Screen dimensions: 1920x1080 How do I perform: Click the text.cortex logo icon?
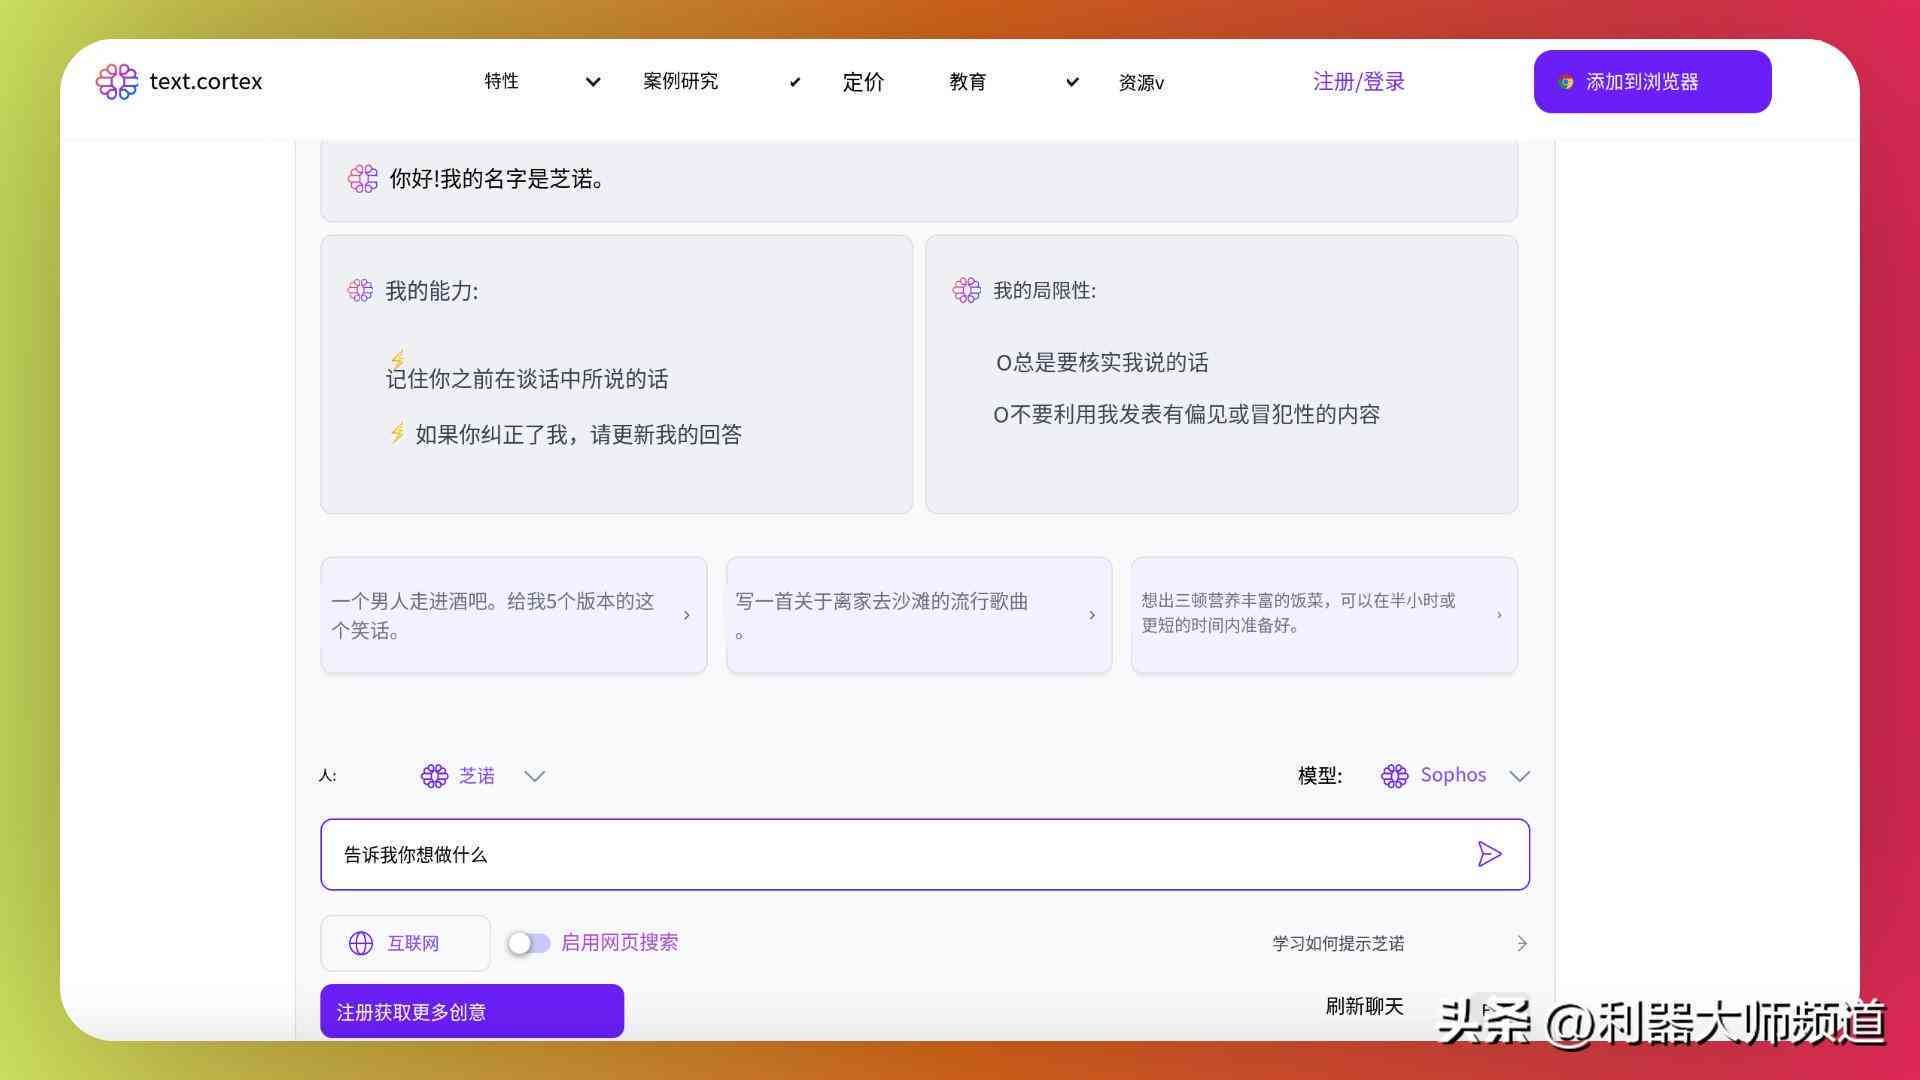[117, 80]
